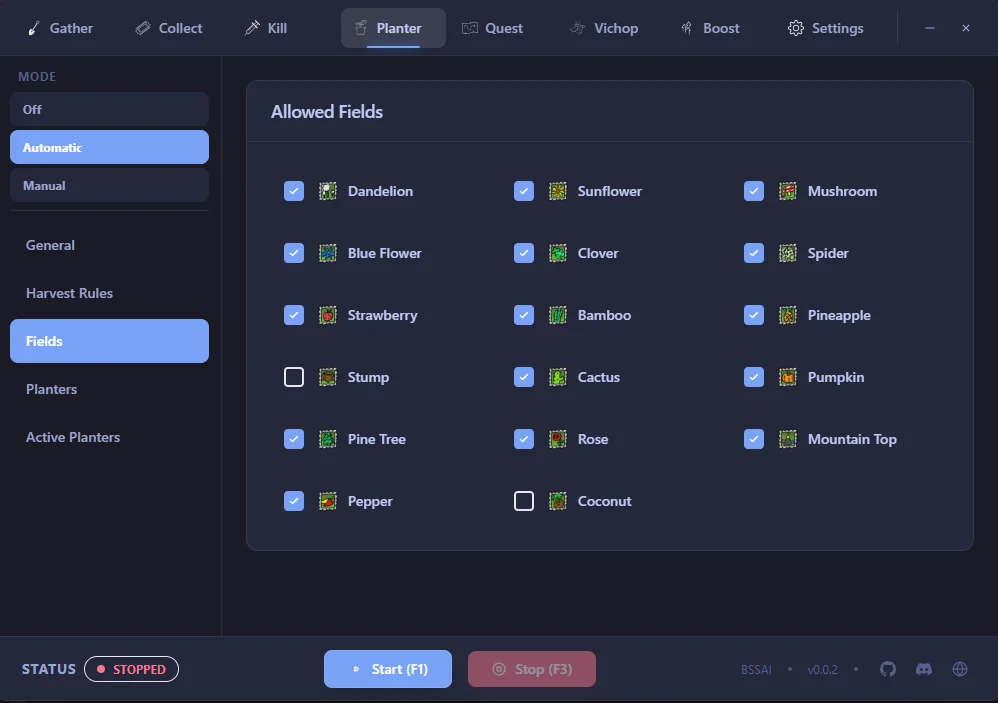Disable the Mountain Top checkbox
Screen dimensions: 998x703
click(x=754, y=439)
